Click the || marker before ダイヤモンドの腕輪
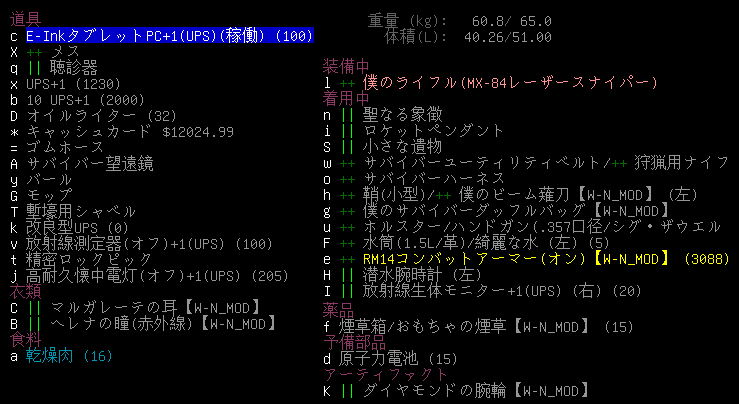Image resolution: width=739 pixels, height=404 pixels. 348,389
